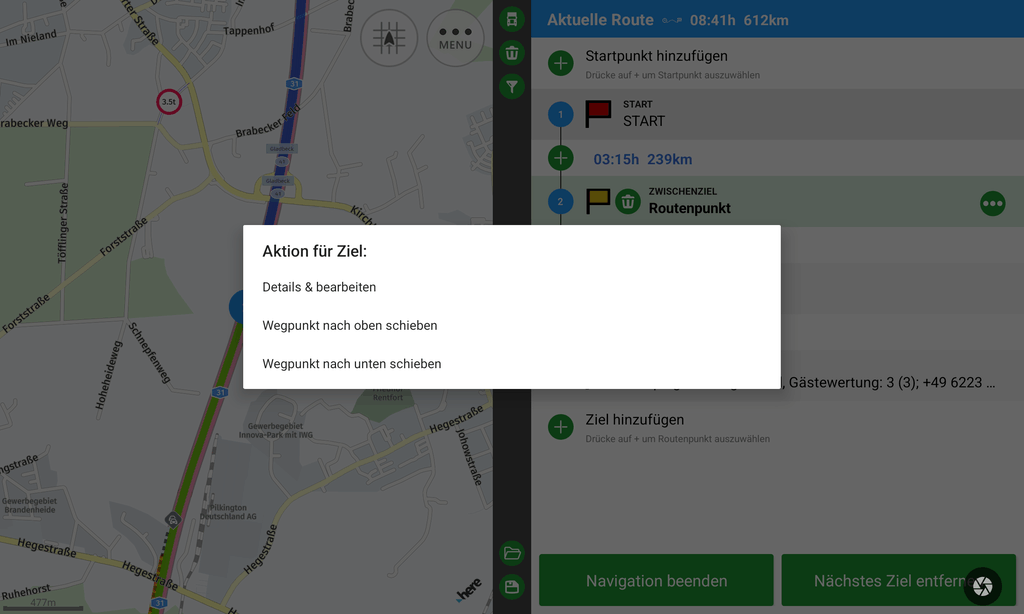Delete Routenpunkt with its trash icon

tap(628, 202)
